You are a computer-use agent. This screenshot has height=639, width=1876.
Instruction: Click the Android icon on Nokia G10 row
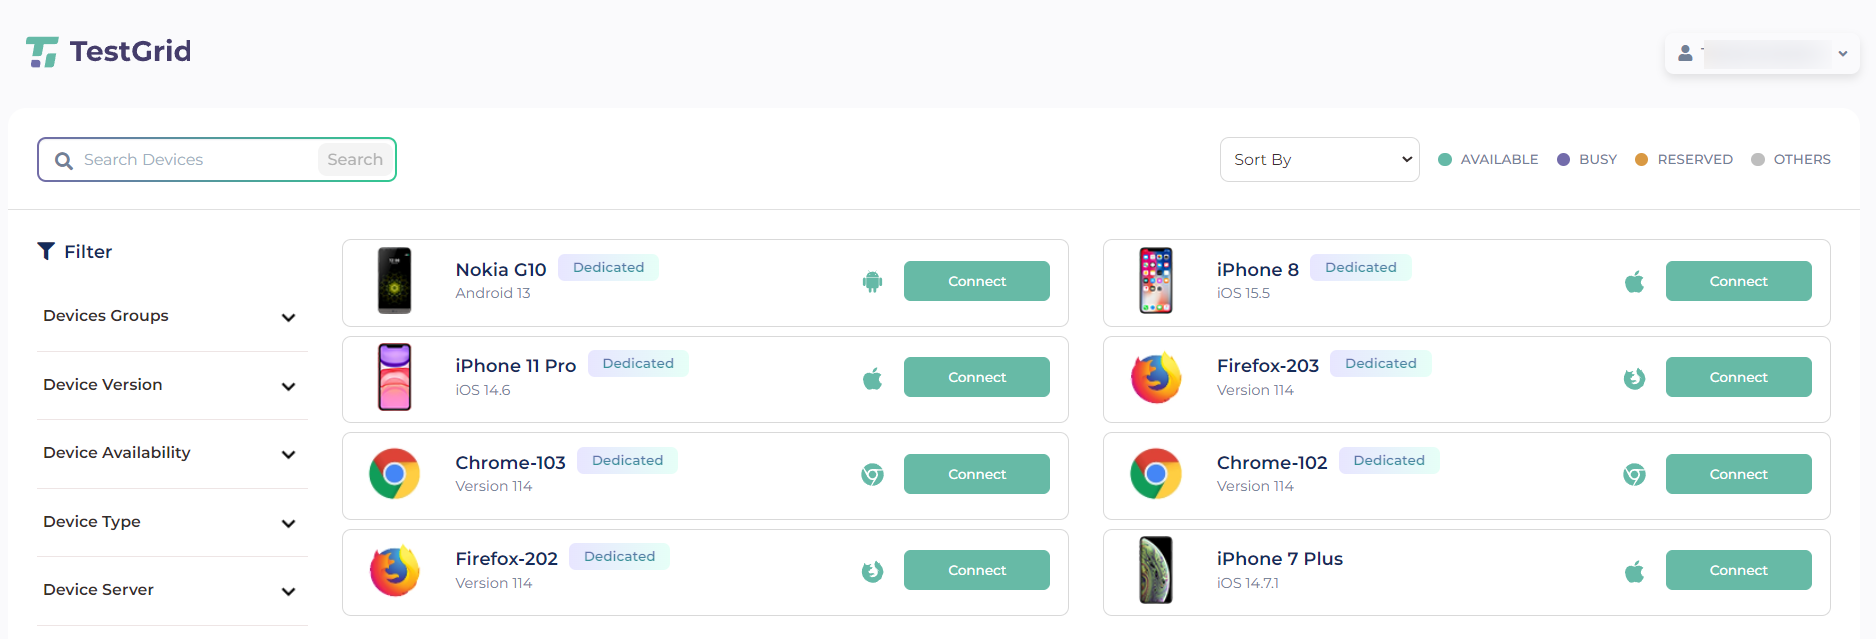coord(872,282)
